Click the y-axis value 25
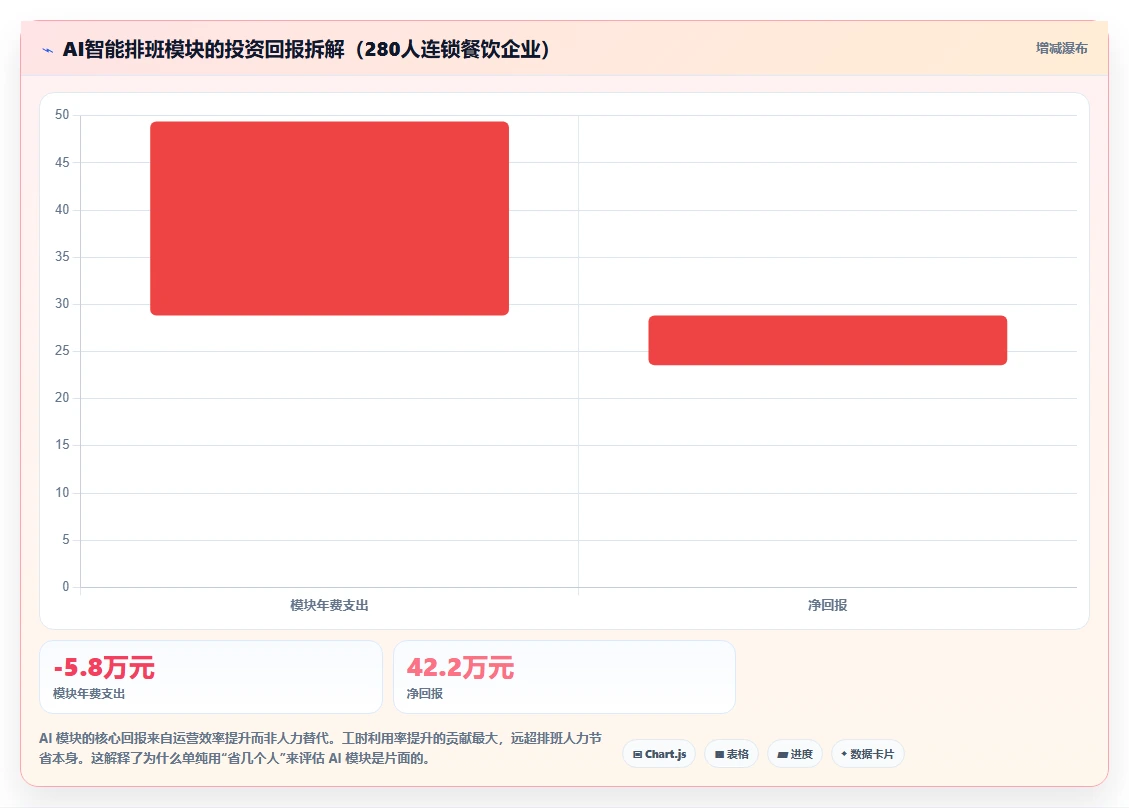 (62, 351)
